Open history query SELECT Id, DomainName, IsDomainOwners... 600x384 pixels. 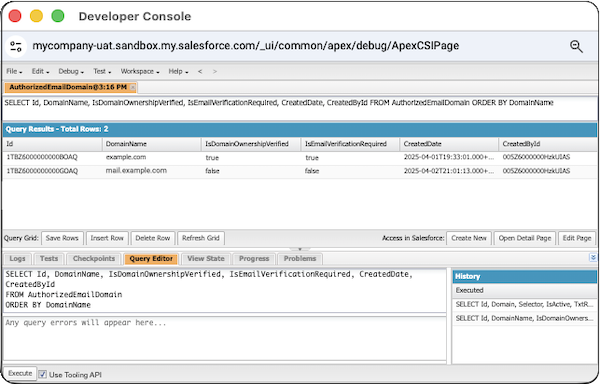pos(524,318)
